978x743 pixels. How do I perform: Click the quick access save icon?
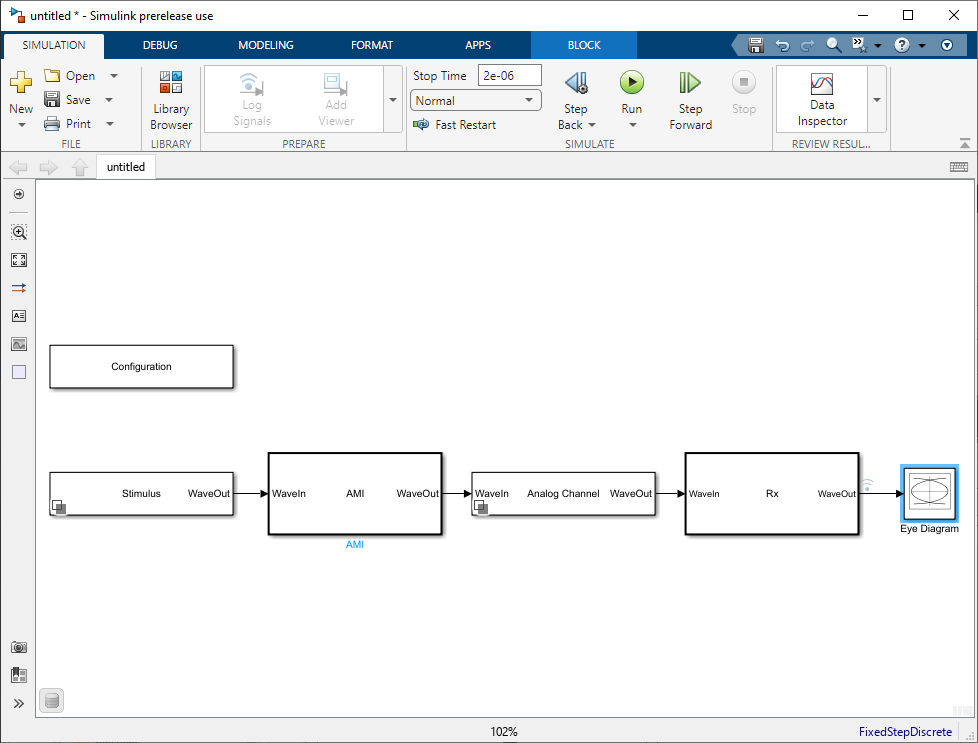pos(756,45)
